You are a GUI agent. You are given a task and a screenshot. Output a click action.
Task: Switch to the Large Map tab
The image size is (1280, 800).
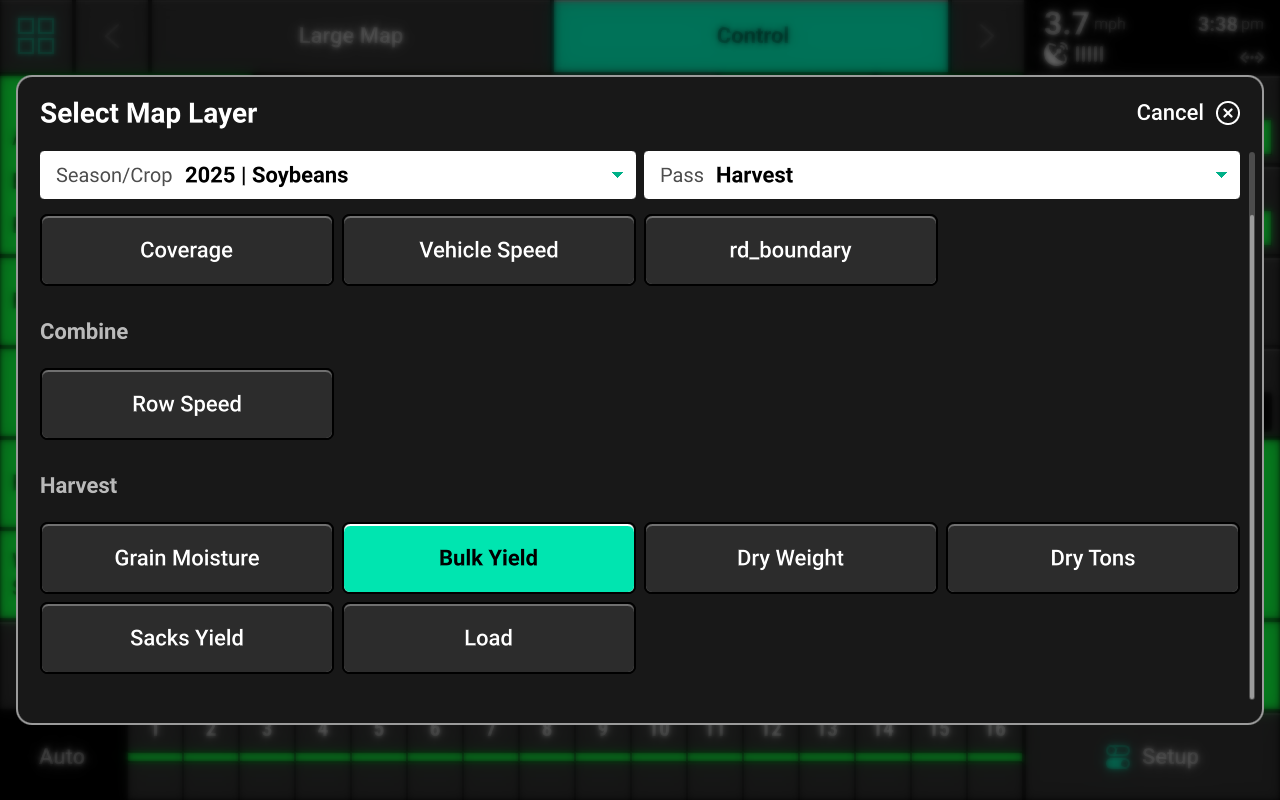tap(350, 36)
